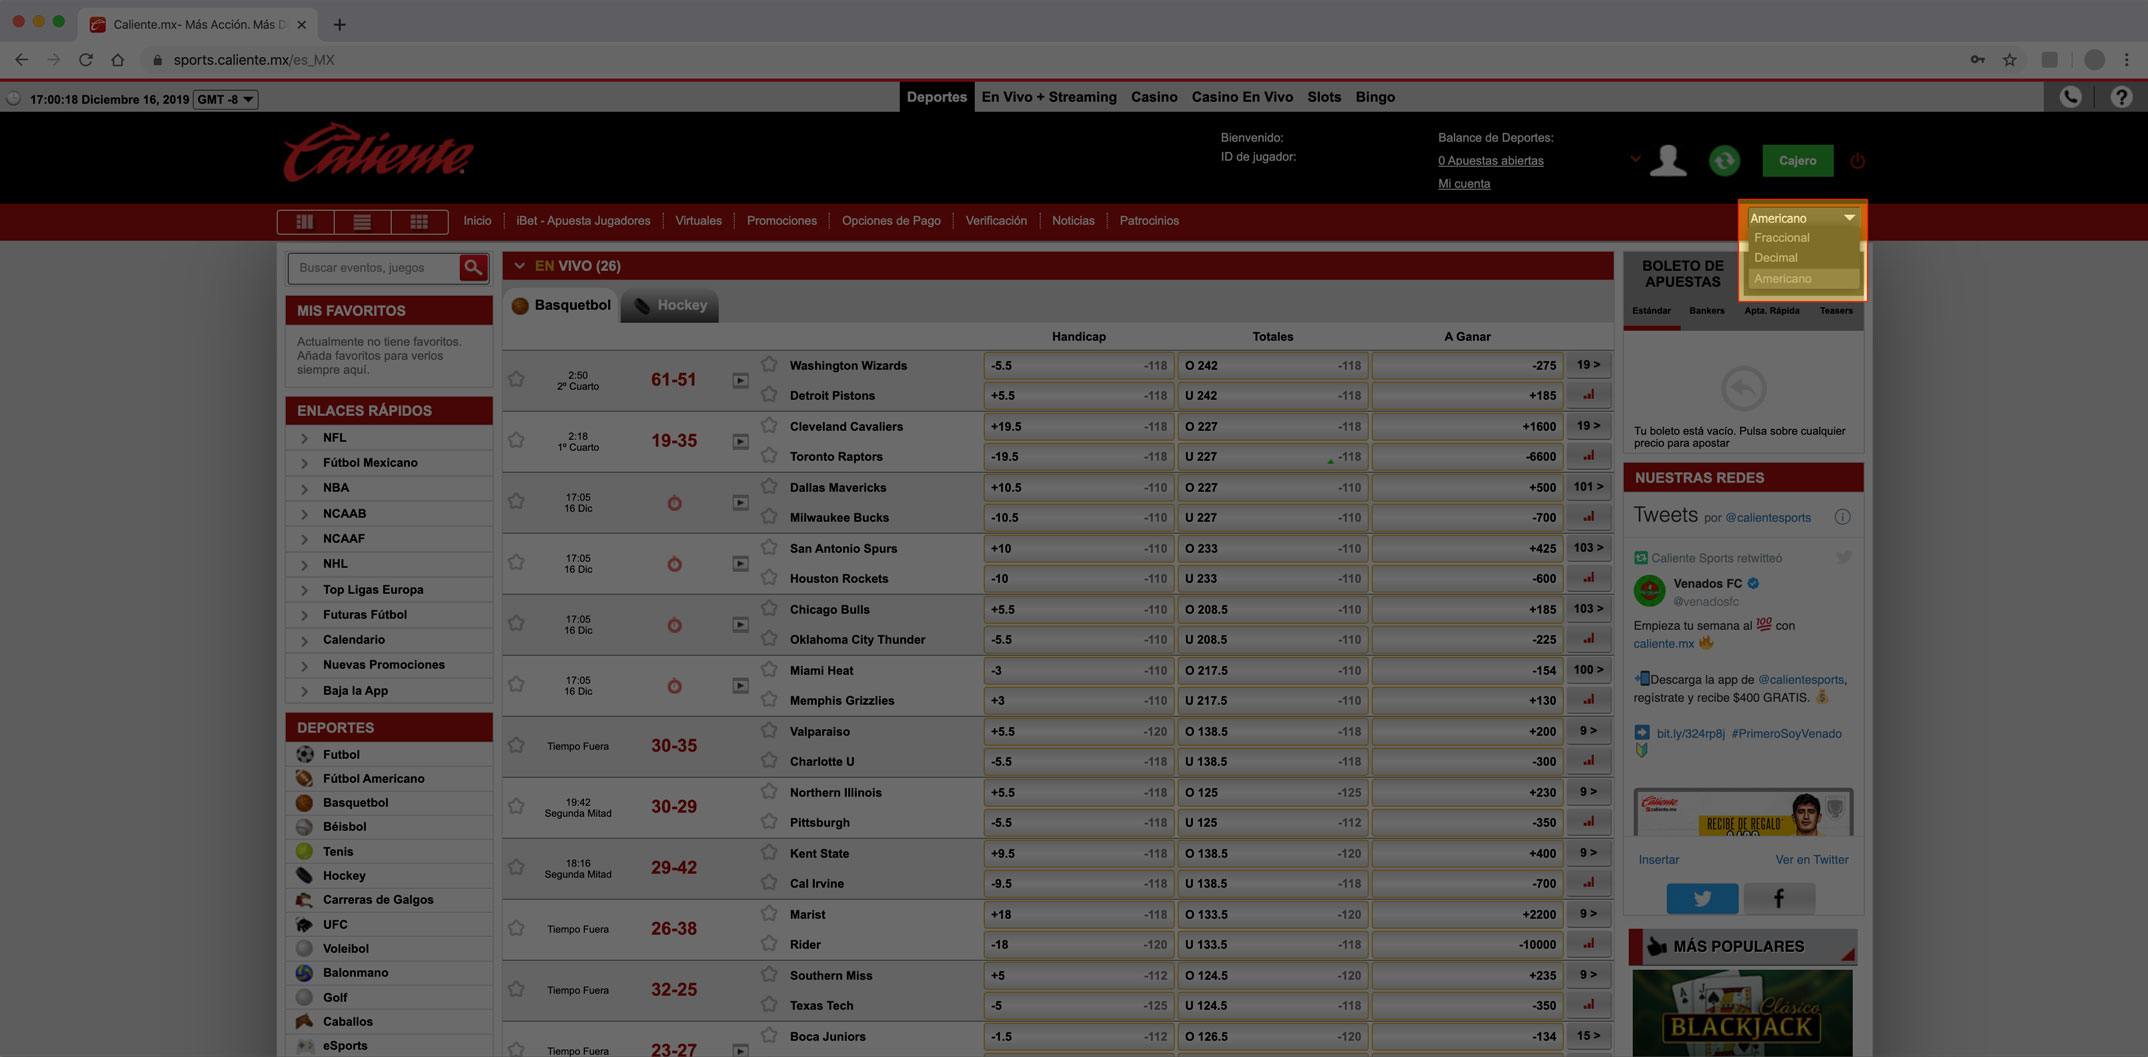Click the Twitter share button

[x=1702, y=898]
